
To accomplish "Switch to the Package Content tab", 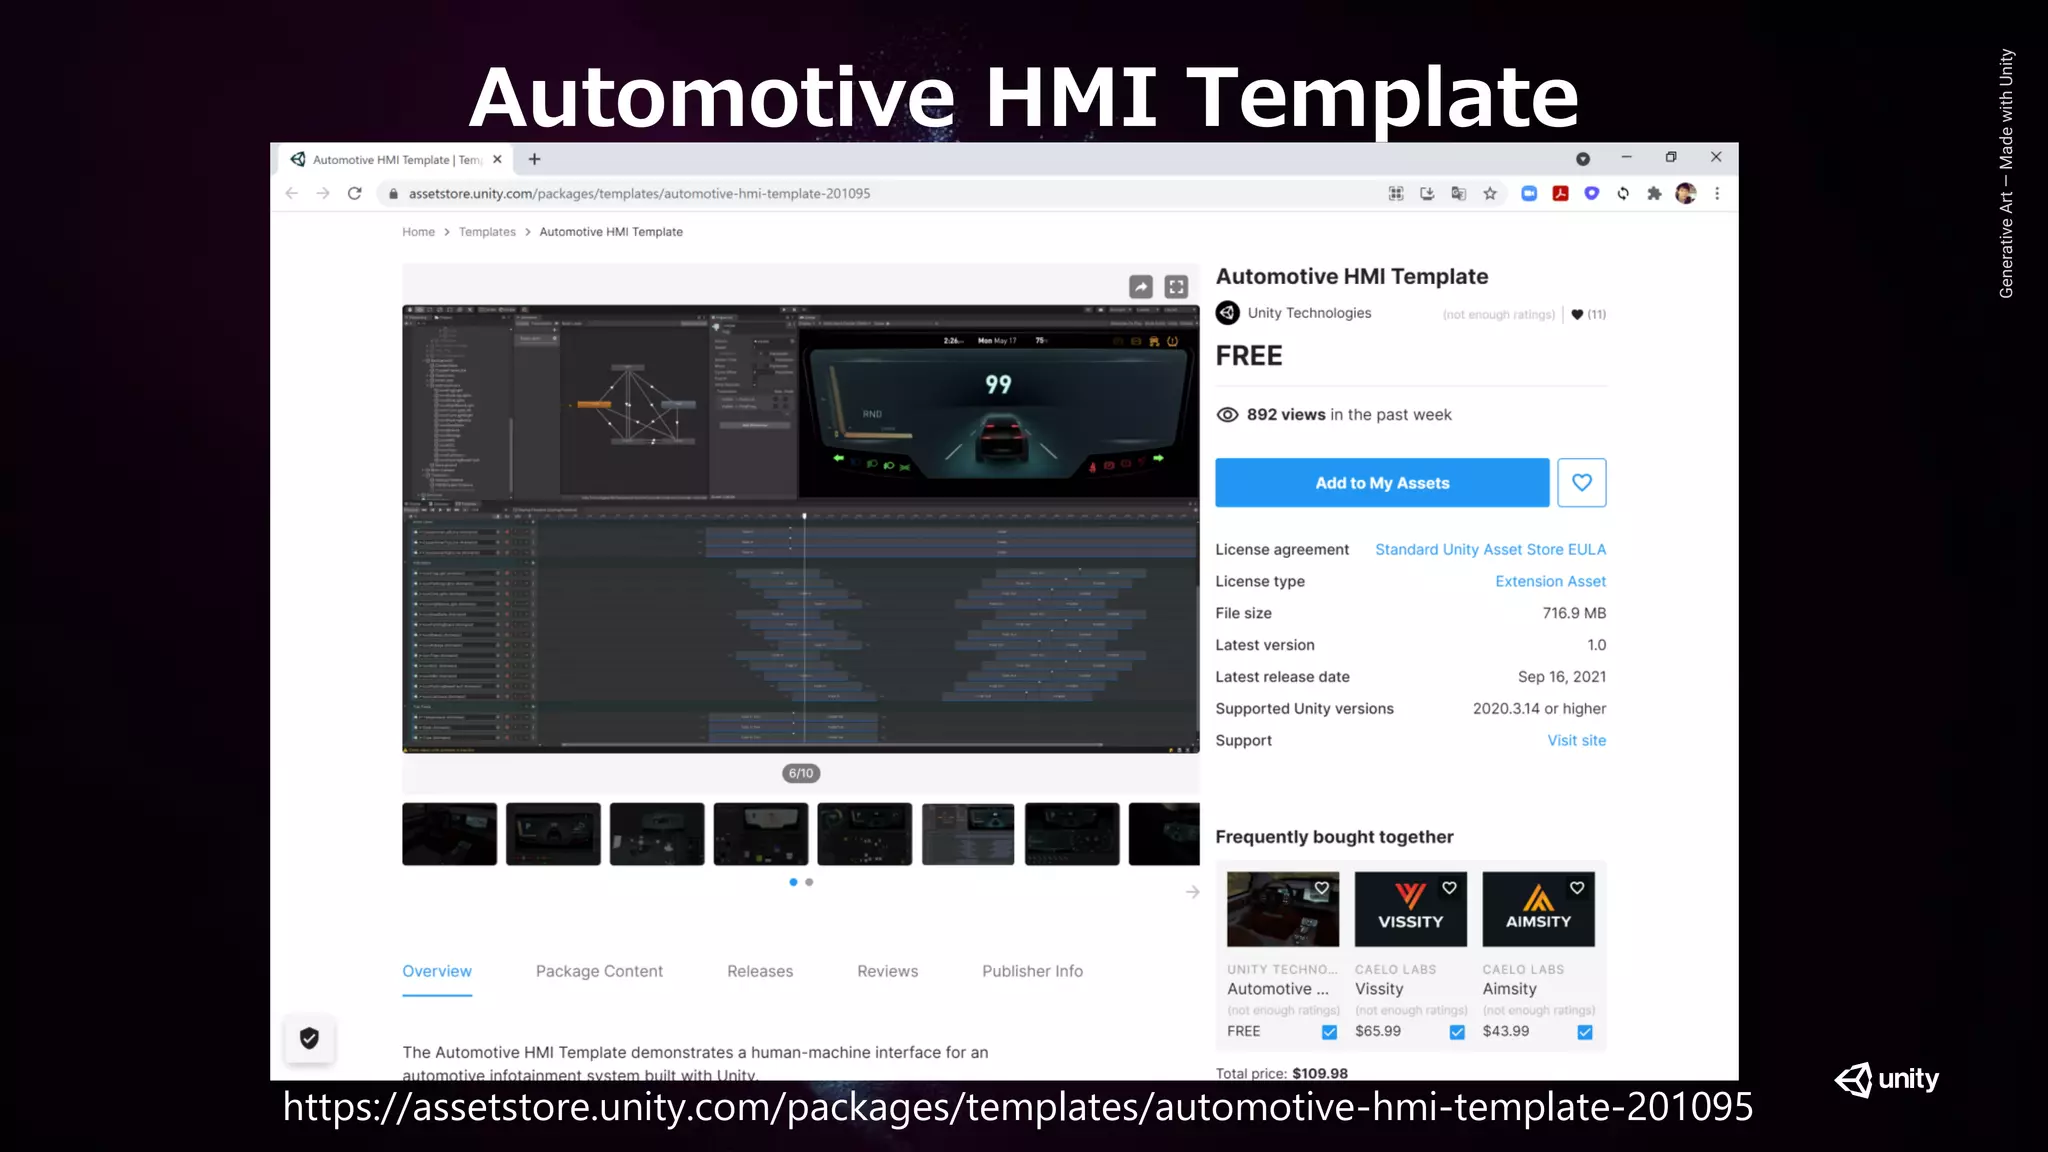I will tap(599, 971).
